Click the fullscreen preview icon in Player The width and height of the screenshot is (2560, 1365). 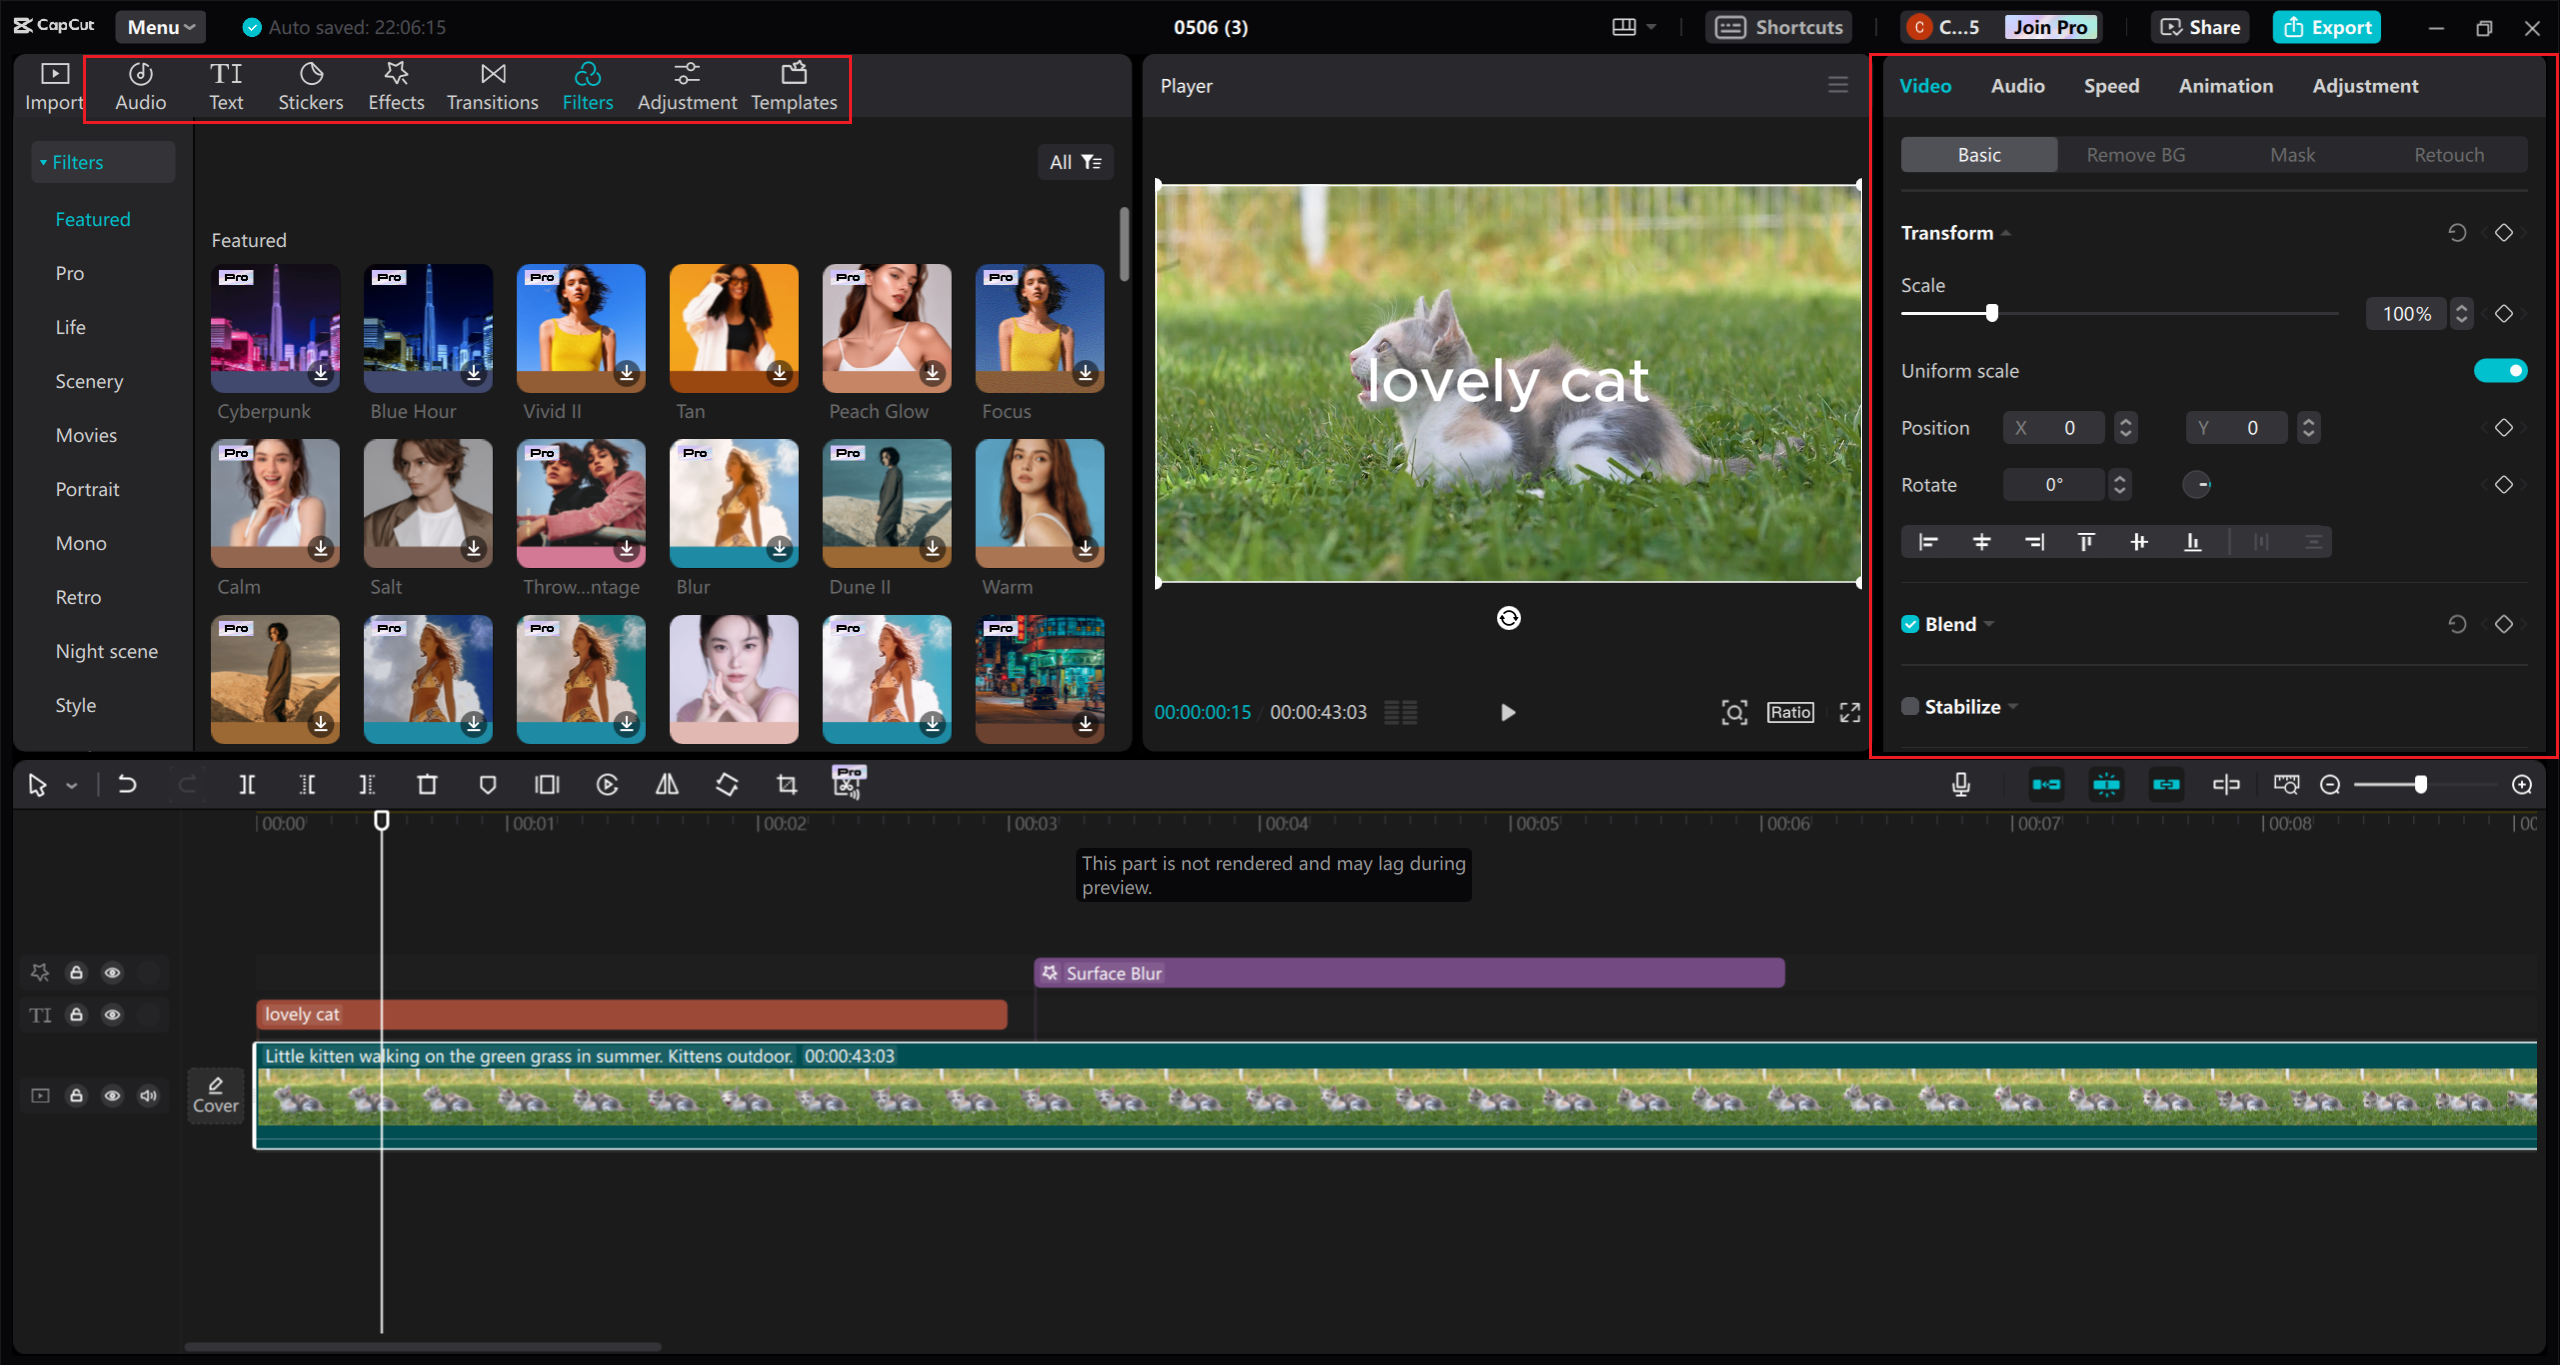point(1850,712)
